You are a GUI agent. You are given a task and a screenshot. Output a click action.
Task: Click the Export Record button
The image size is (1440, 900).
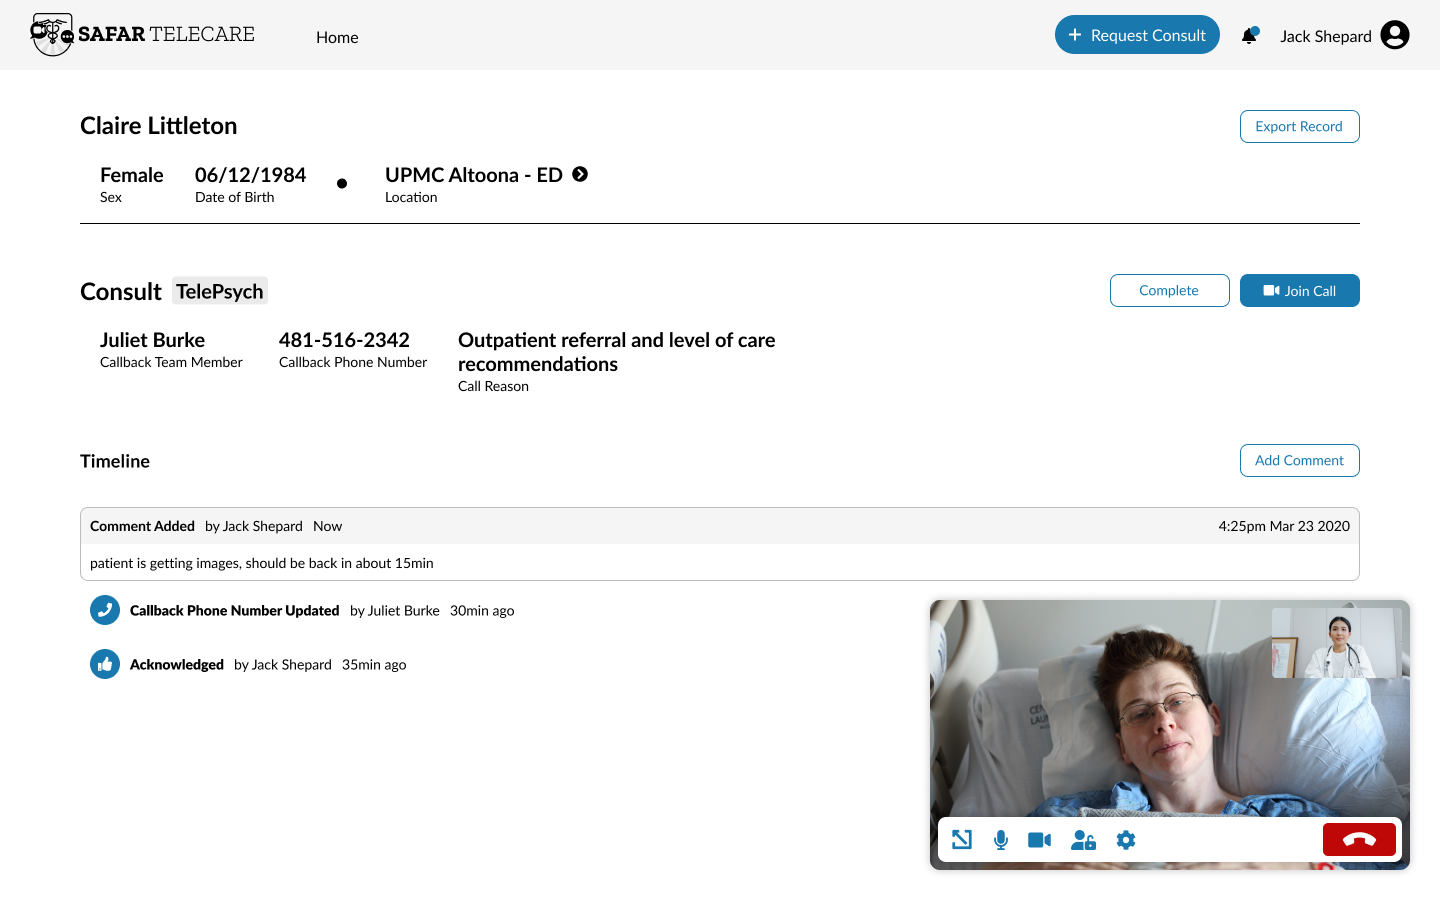click(x=1299, y=126)
